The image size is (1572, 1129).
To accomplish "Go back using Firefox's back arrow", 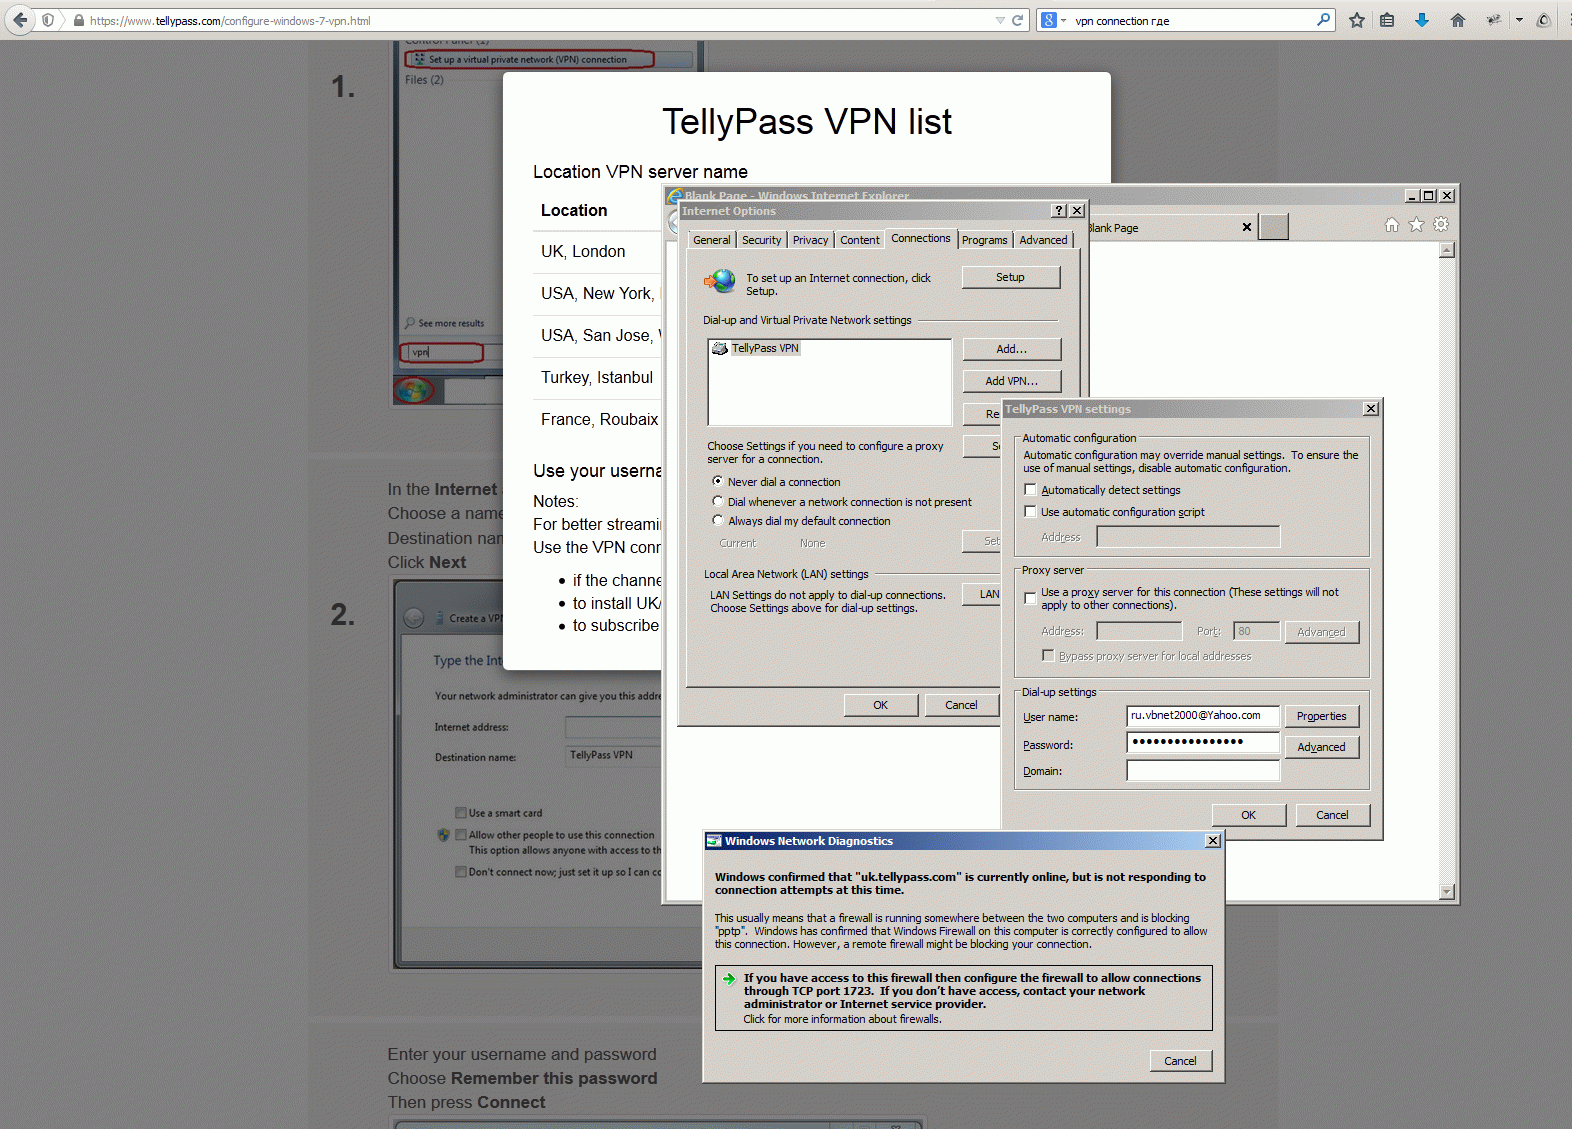I will [20, 20].
